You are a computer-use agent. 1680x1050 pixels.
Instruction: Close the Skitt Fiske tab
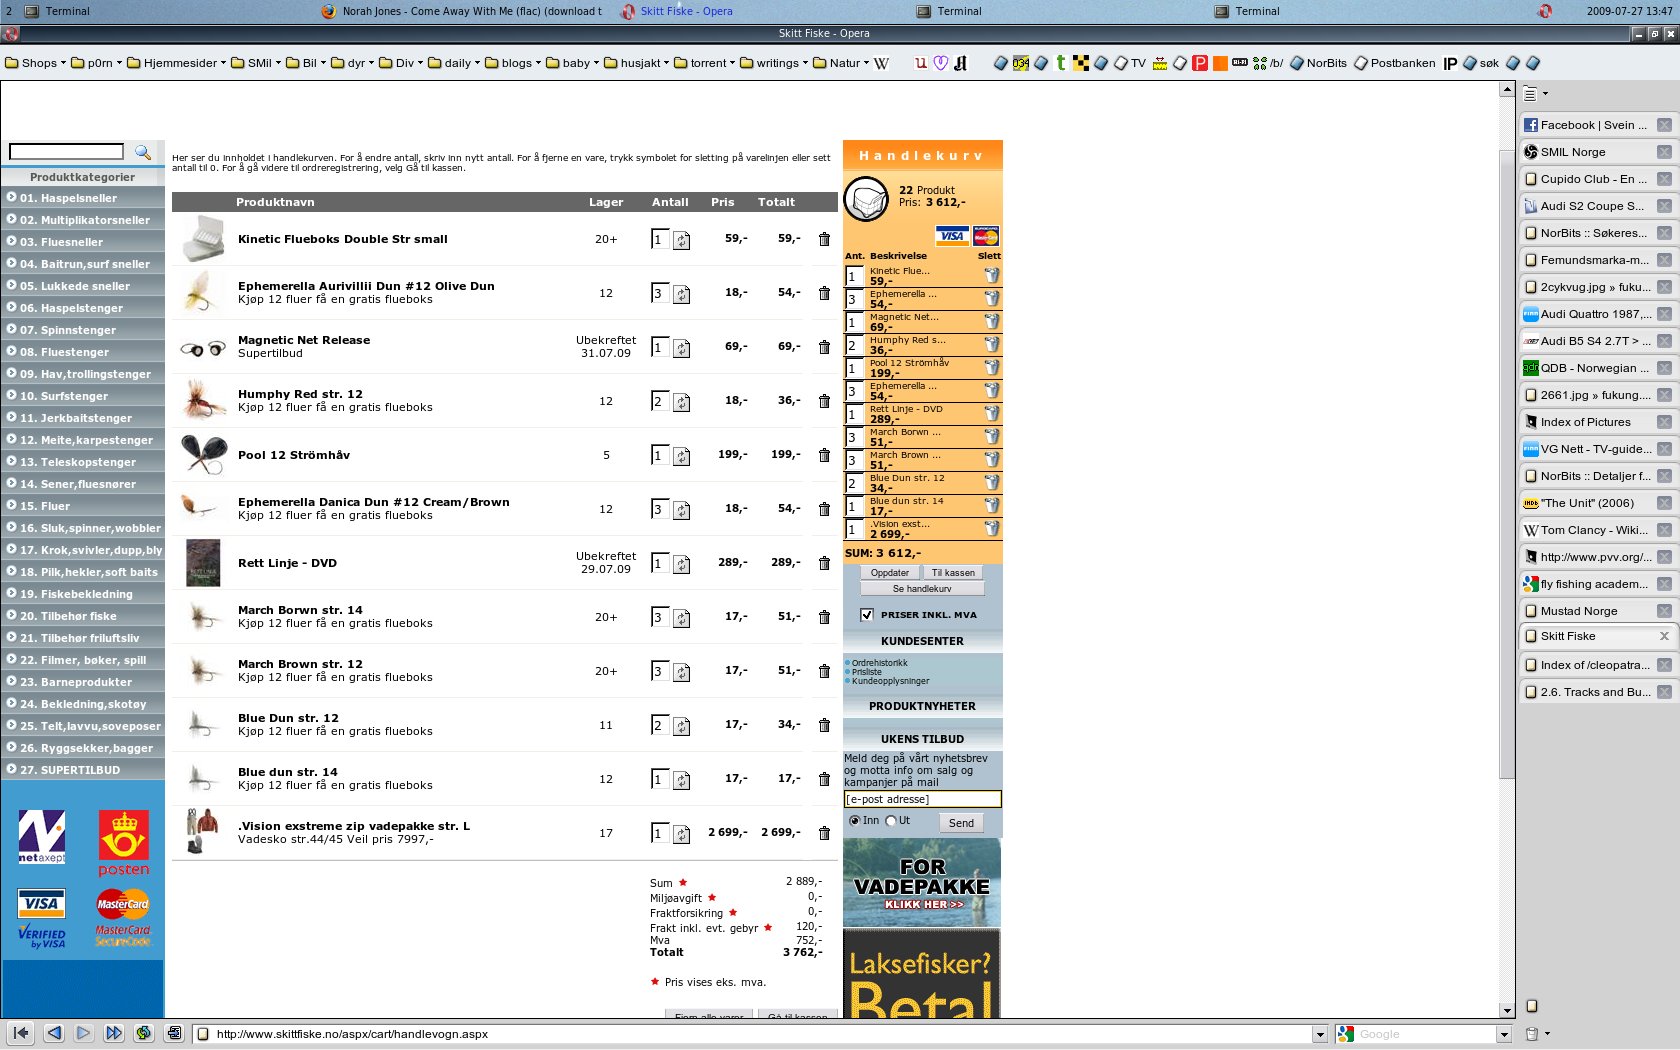click(x=1664, y=636)
